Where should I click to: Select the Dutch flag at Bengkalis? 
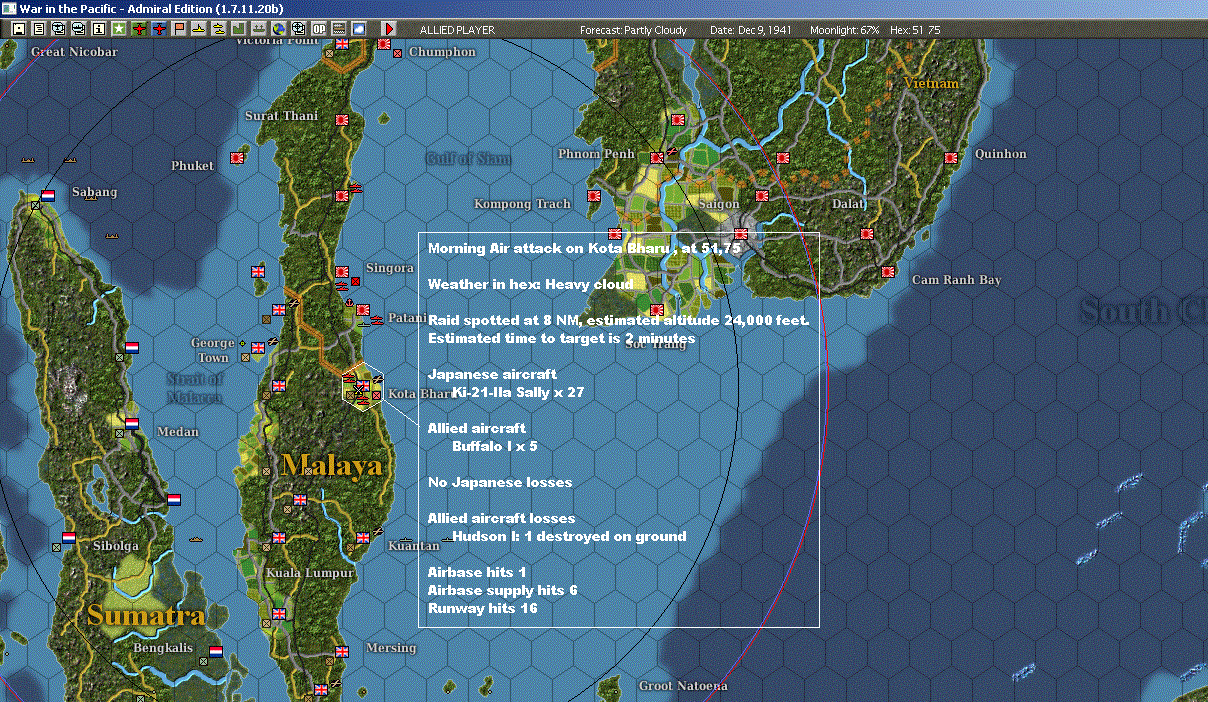pos(215,651)
